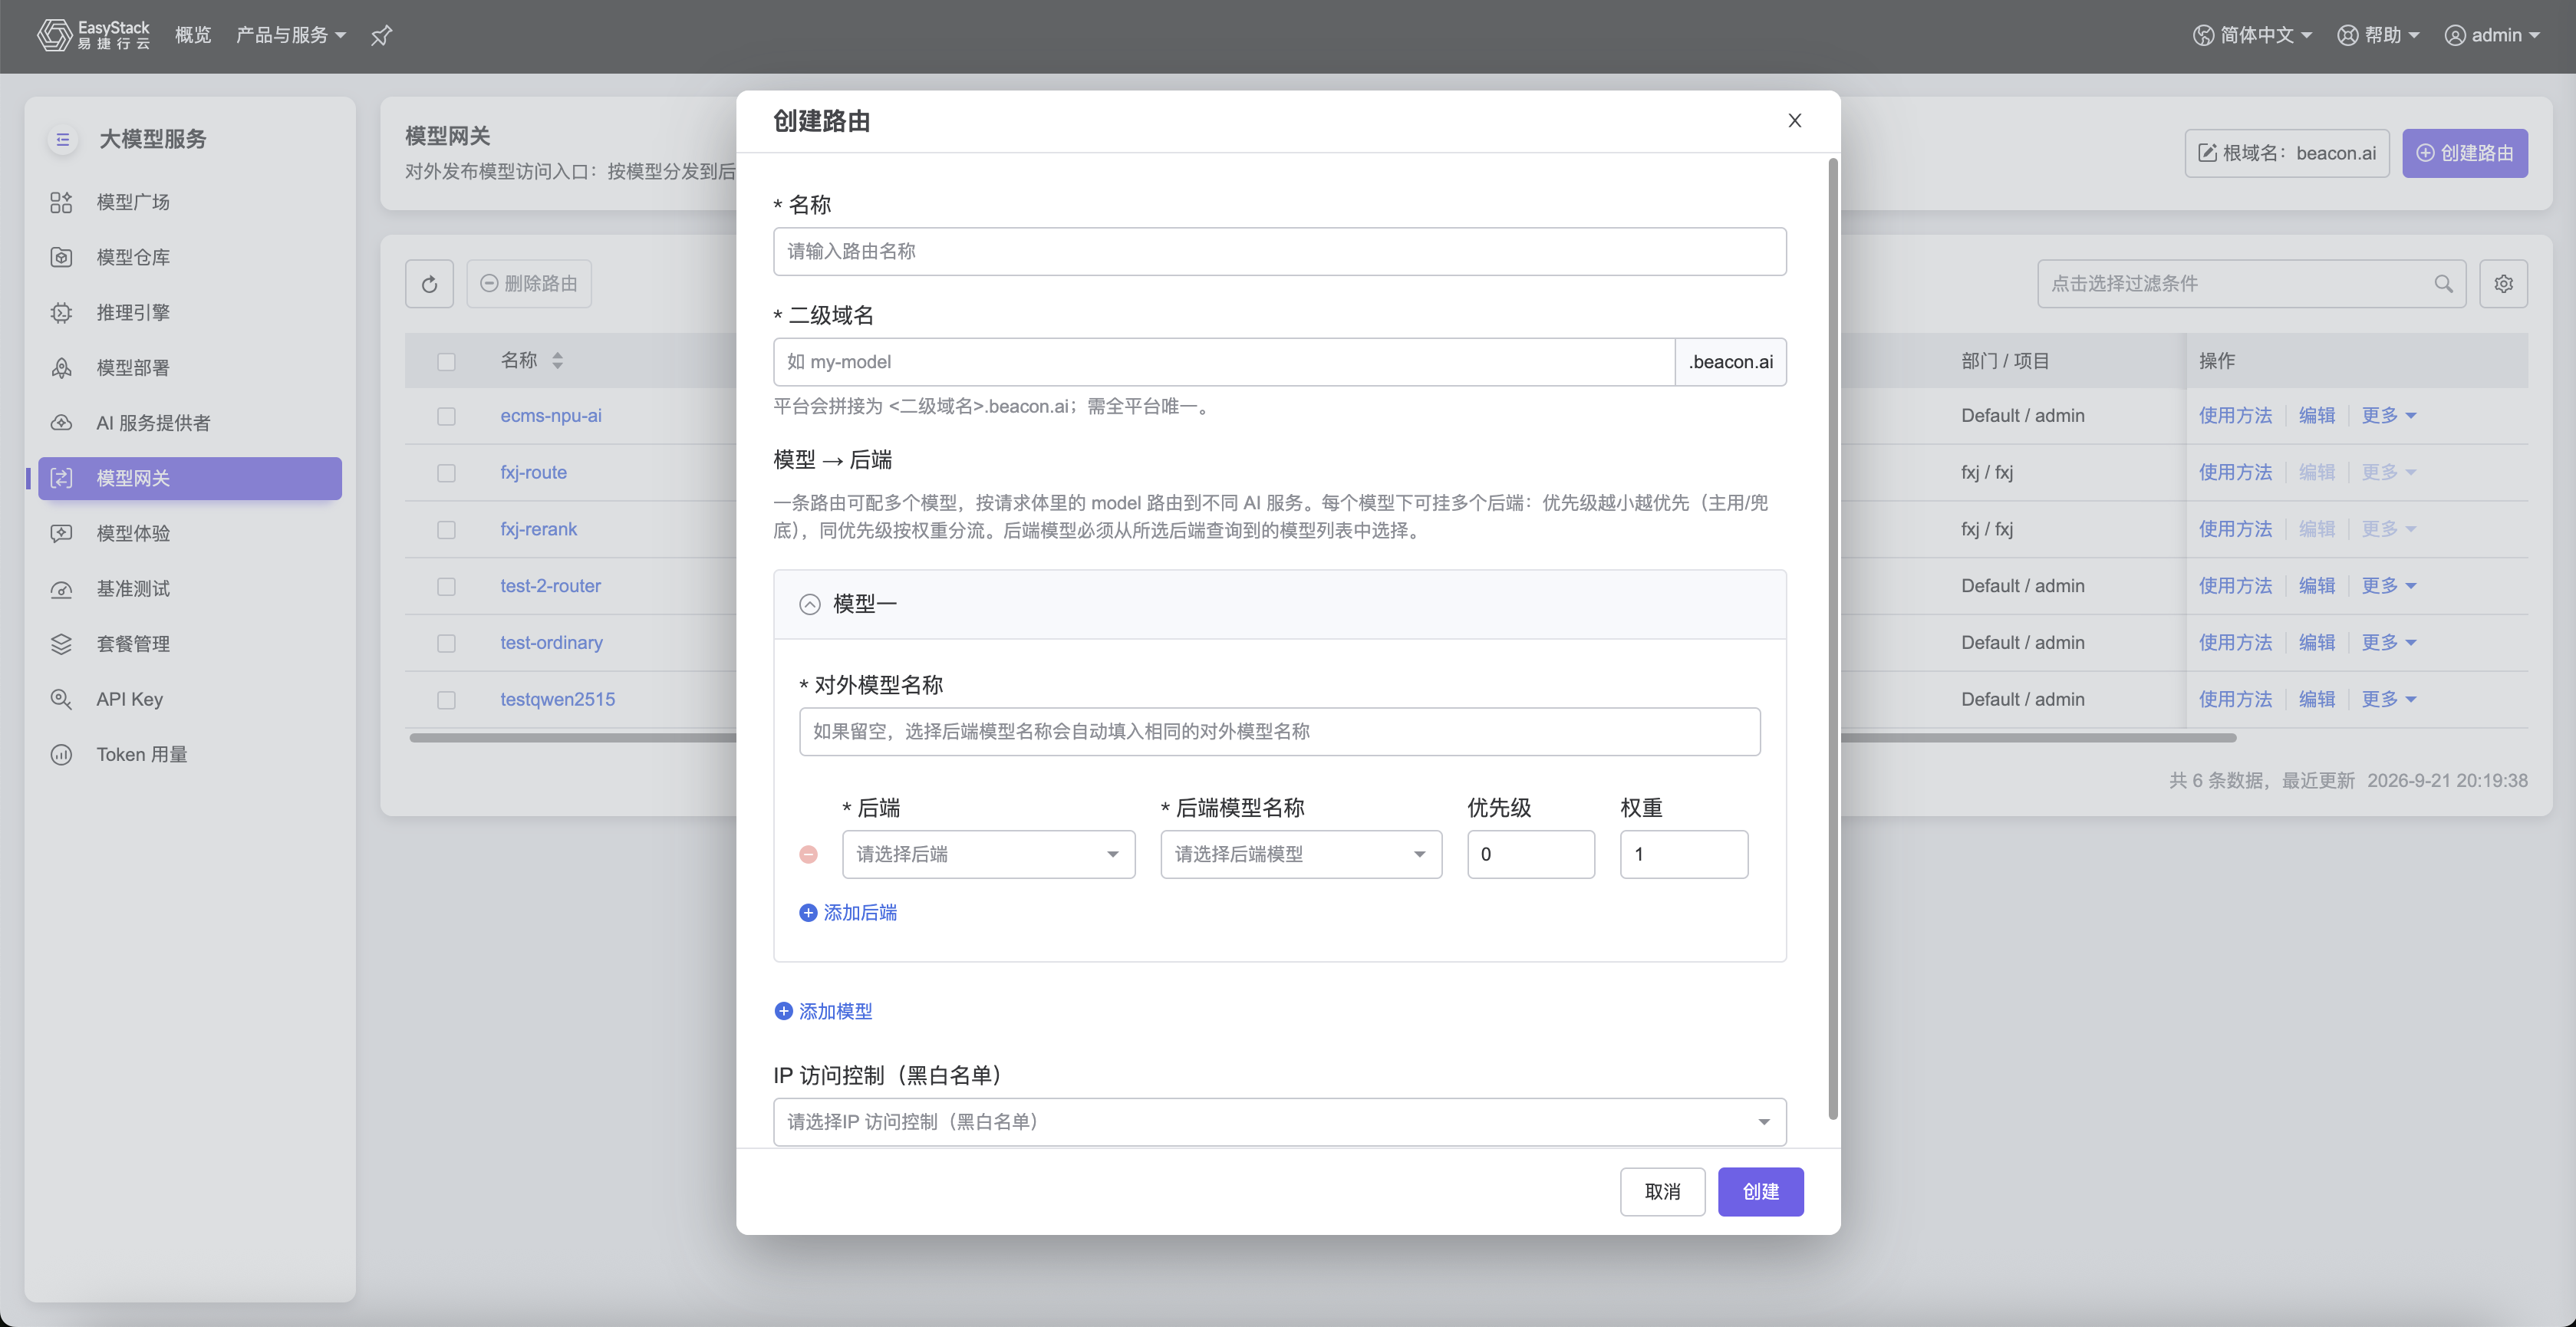Image resolution: width=2576 pixels, height=1327 pixels.
Task: Open the 产品与服务 menu
Action: point(291,36)
